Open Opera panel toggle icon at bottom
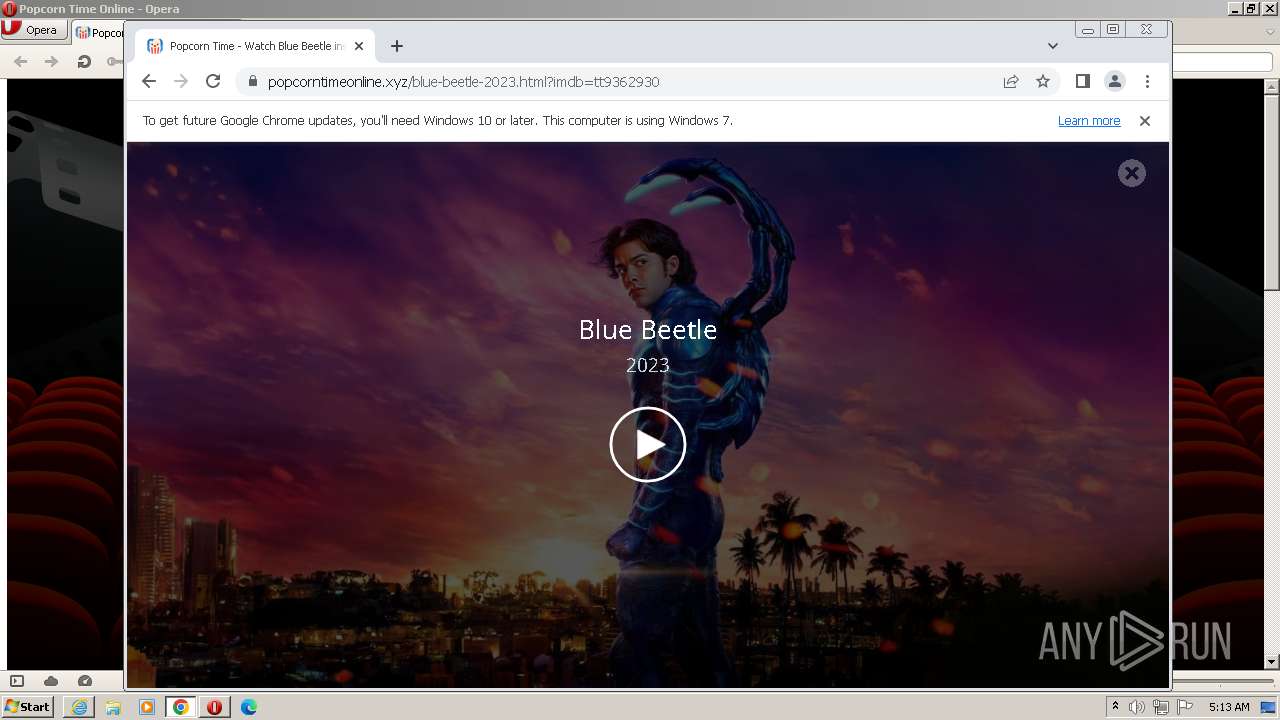The width and height of the screenshot is (1280, 720). point(17,681)
